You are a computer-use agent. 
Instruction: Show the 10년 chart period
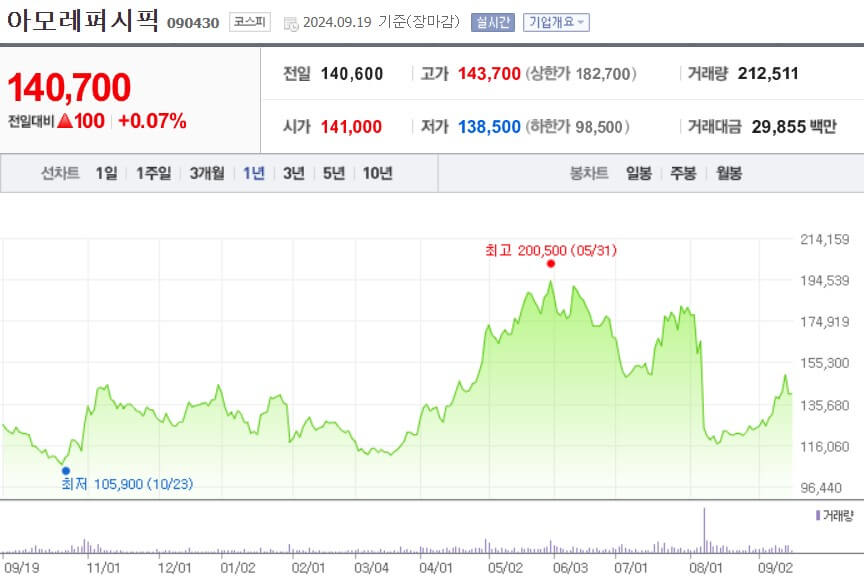pos(377,173)
